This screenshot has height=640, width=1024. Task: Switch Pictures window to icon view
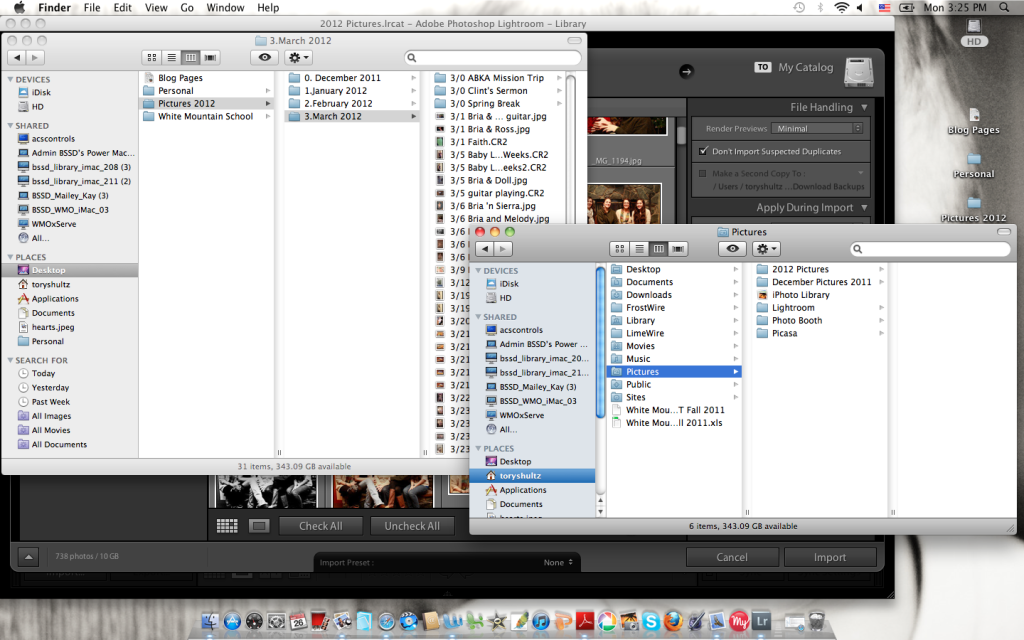coord(620,249)
